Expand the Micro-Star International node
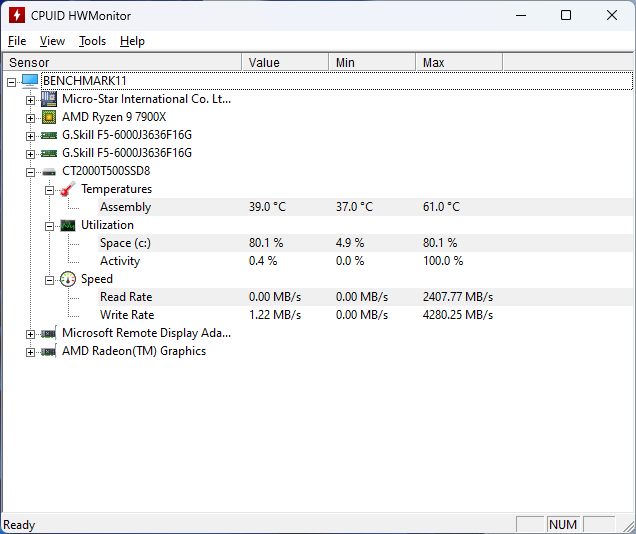The height and width of the screenshot is (534, 636). 30,100
